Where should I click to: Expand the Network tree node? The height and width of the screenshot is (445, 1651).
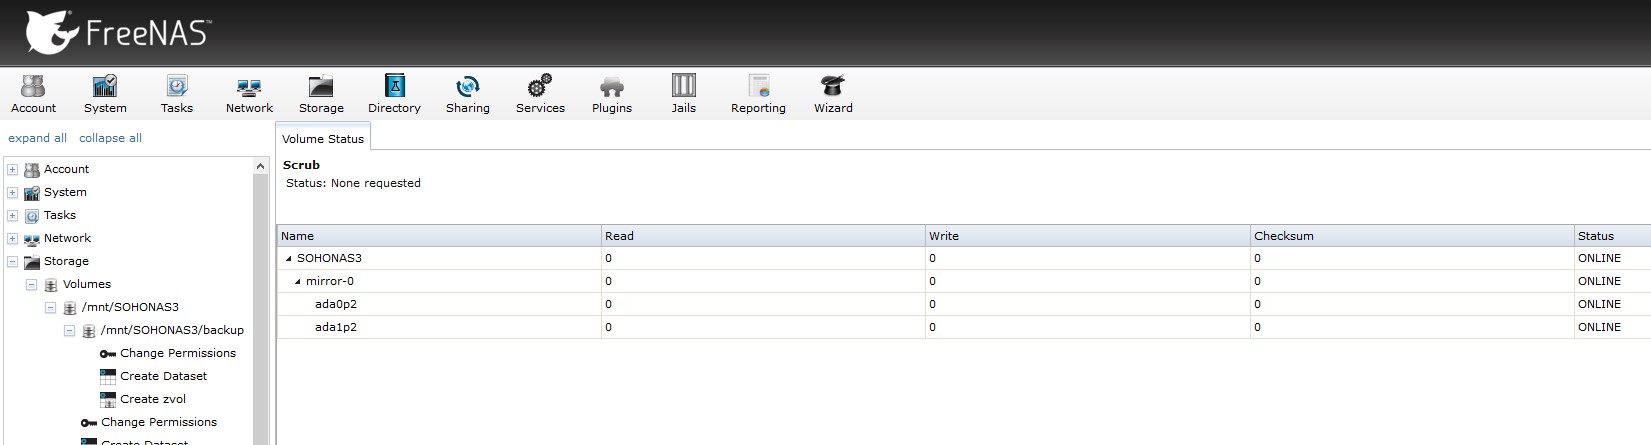12,239
